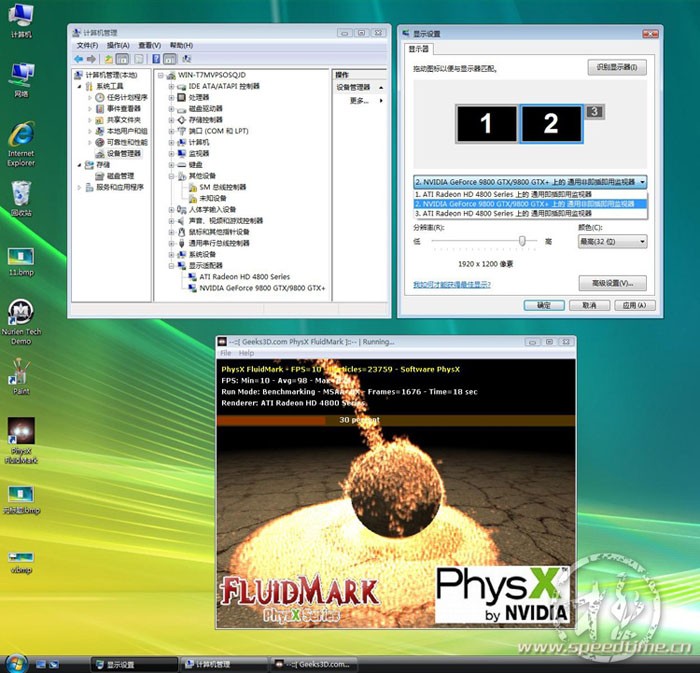Click the blue question-mark Help toolbar icon

[x=156, y=59]
